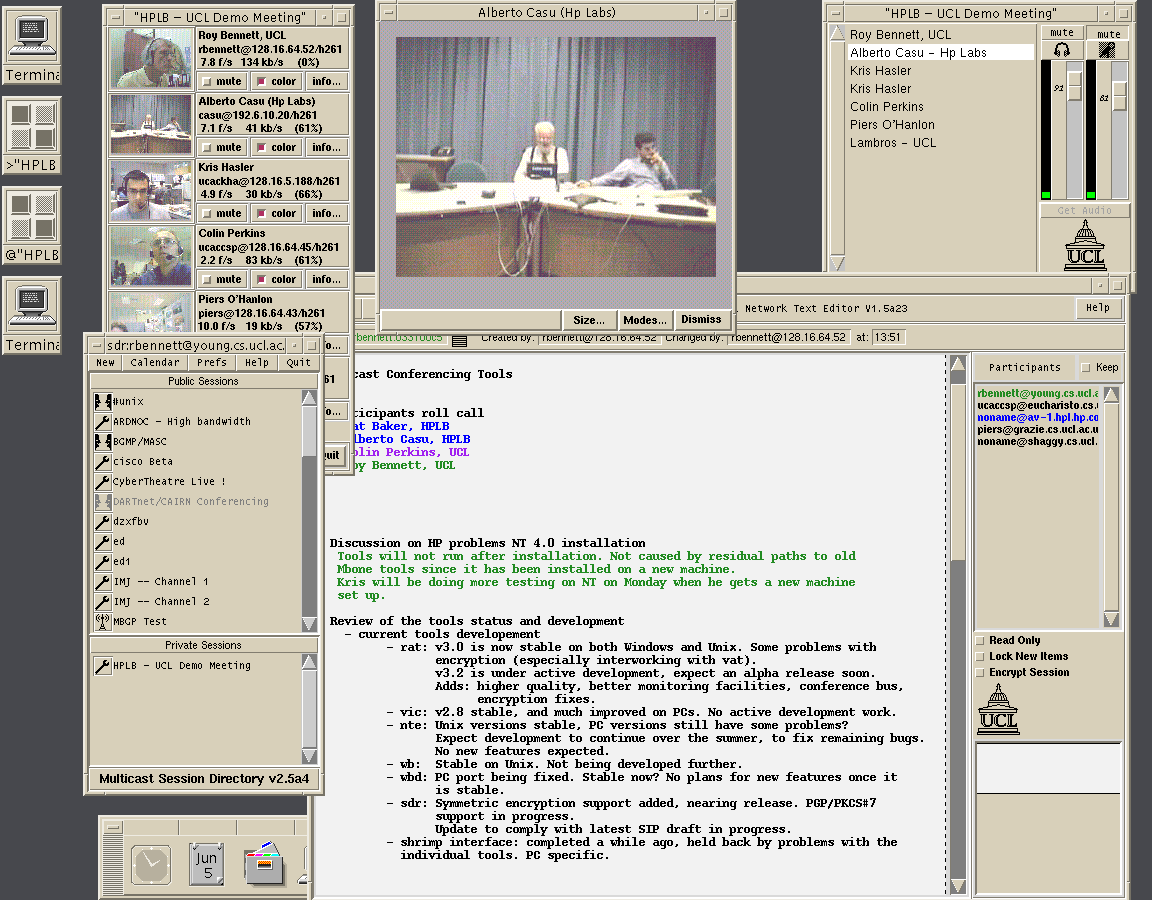The height and width of the screenshot is (900, 1152).
Task: Select the dzxfbv session icon
Action: pyautogui.click(x=103, y=521)
